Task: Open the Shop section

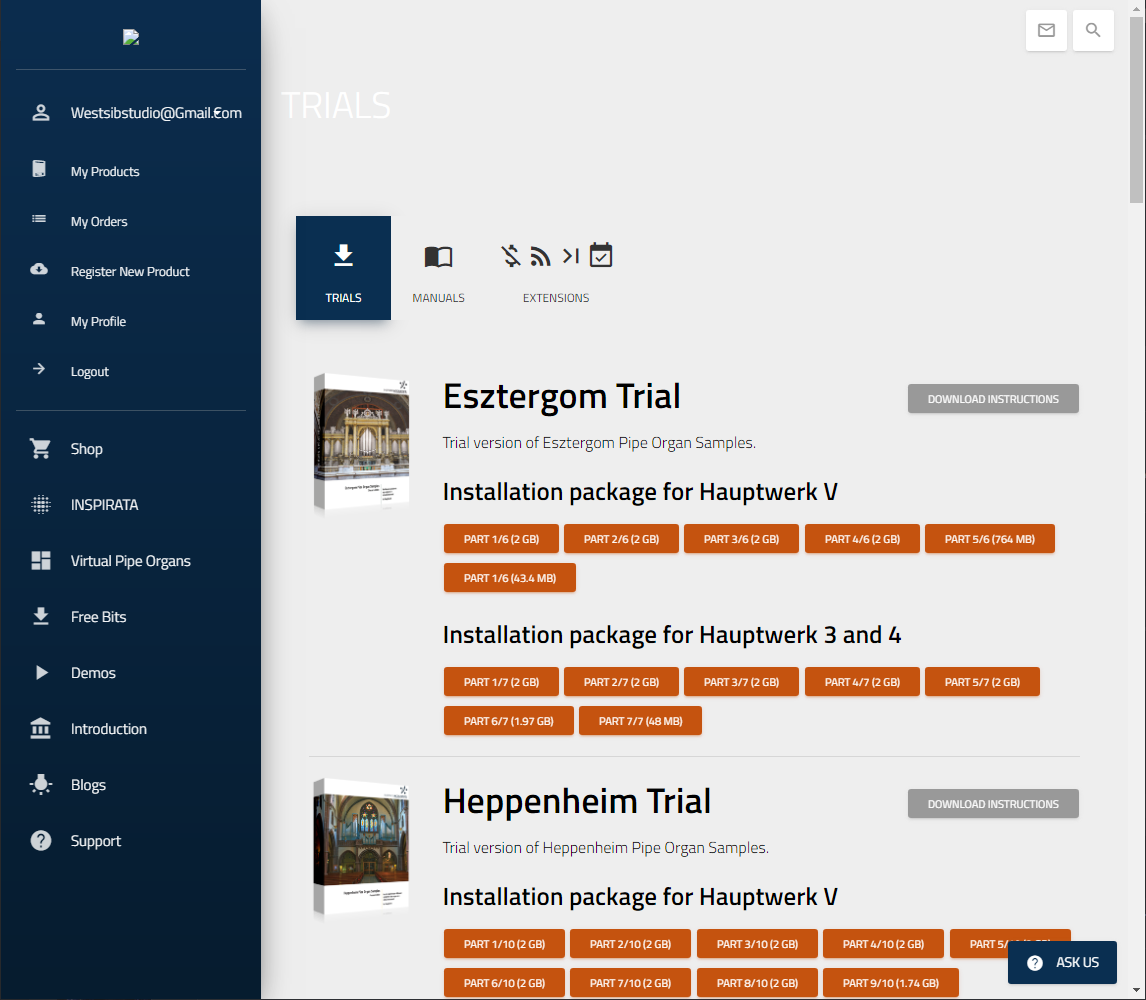Action: [86, 449]
